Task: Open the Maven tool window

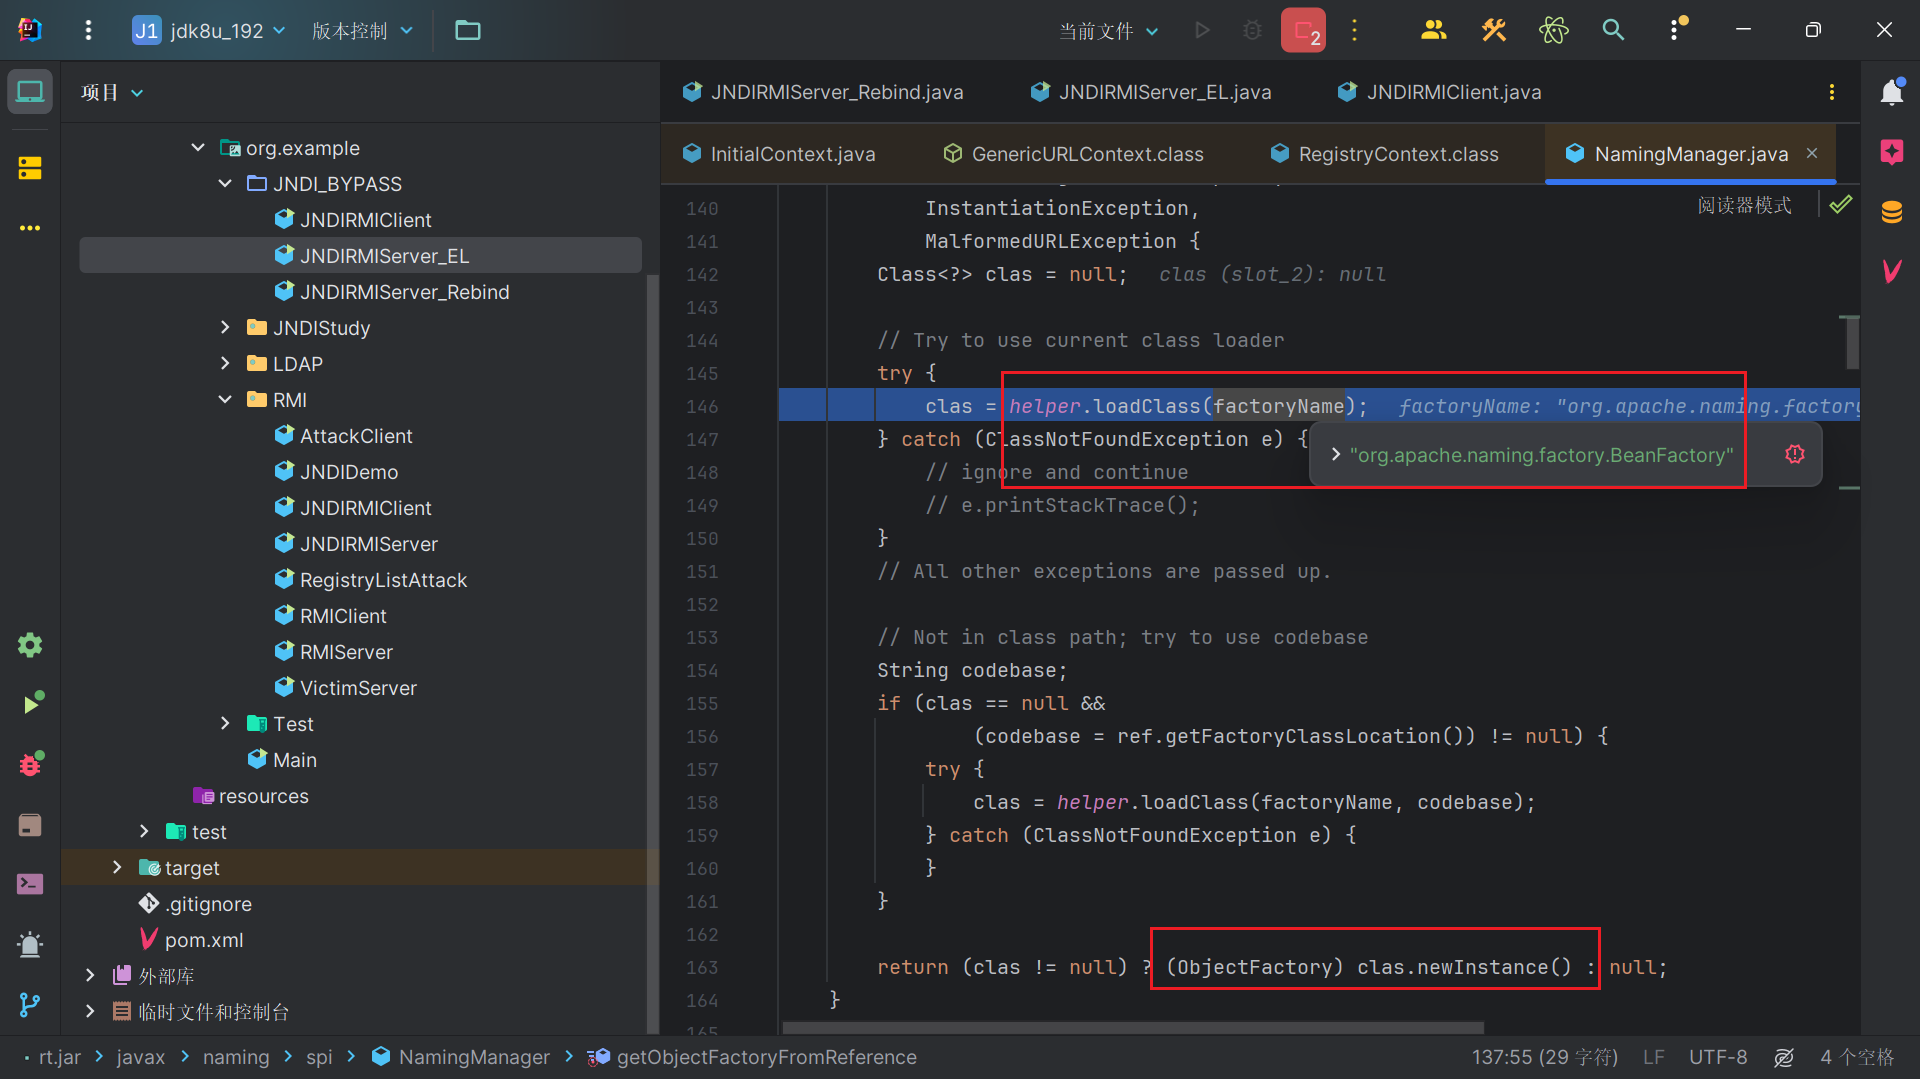Action: (x=1891, y=271)
